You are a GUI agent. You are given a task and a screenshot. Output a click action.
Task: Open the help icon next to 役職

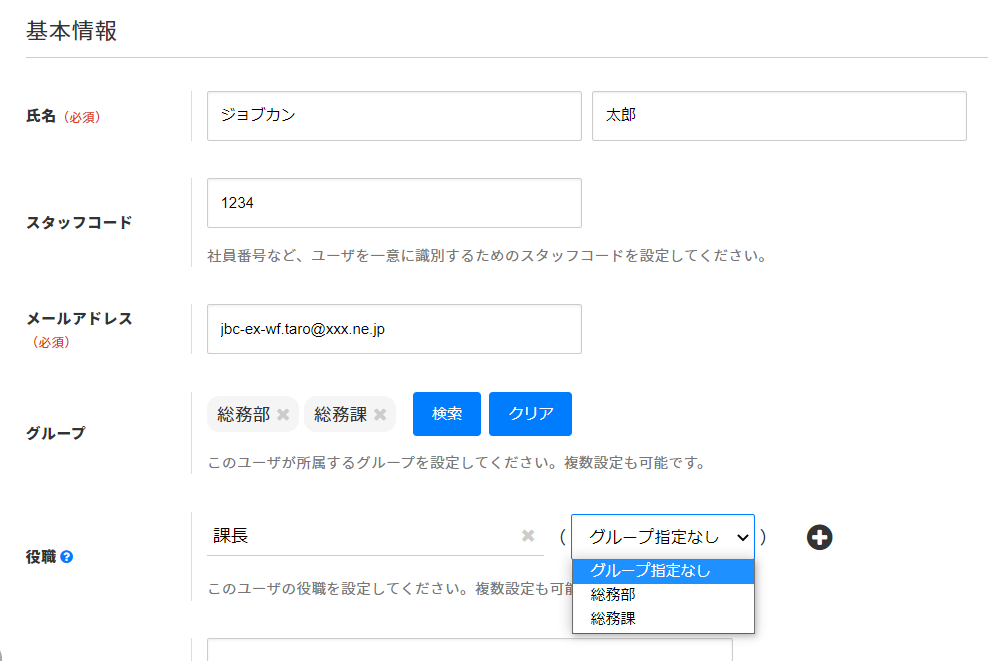(66, 558)
